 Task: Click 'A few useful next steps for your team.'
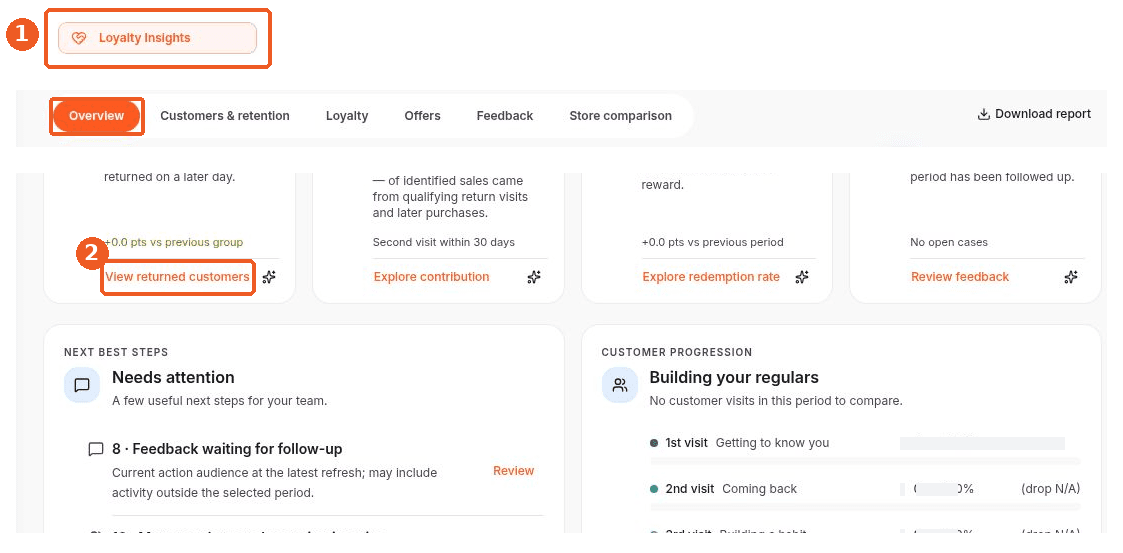(x=219, y=401)
